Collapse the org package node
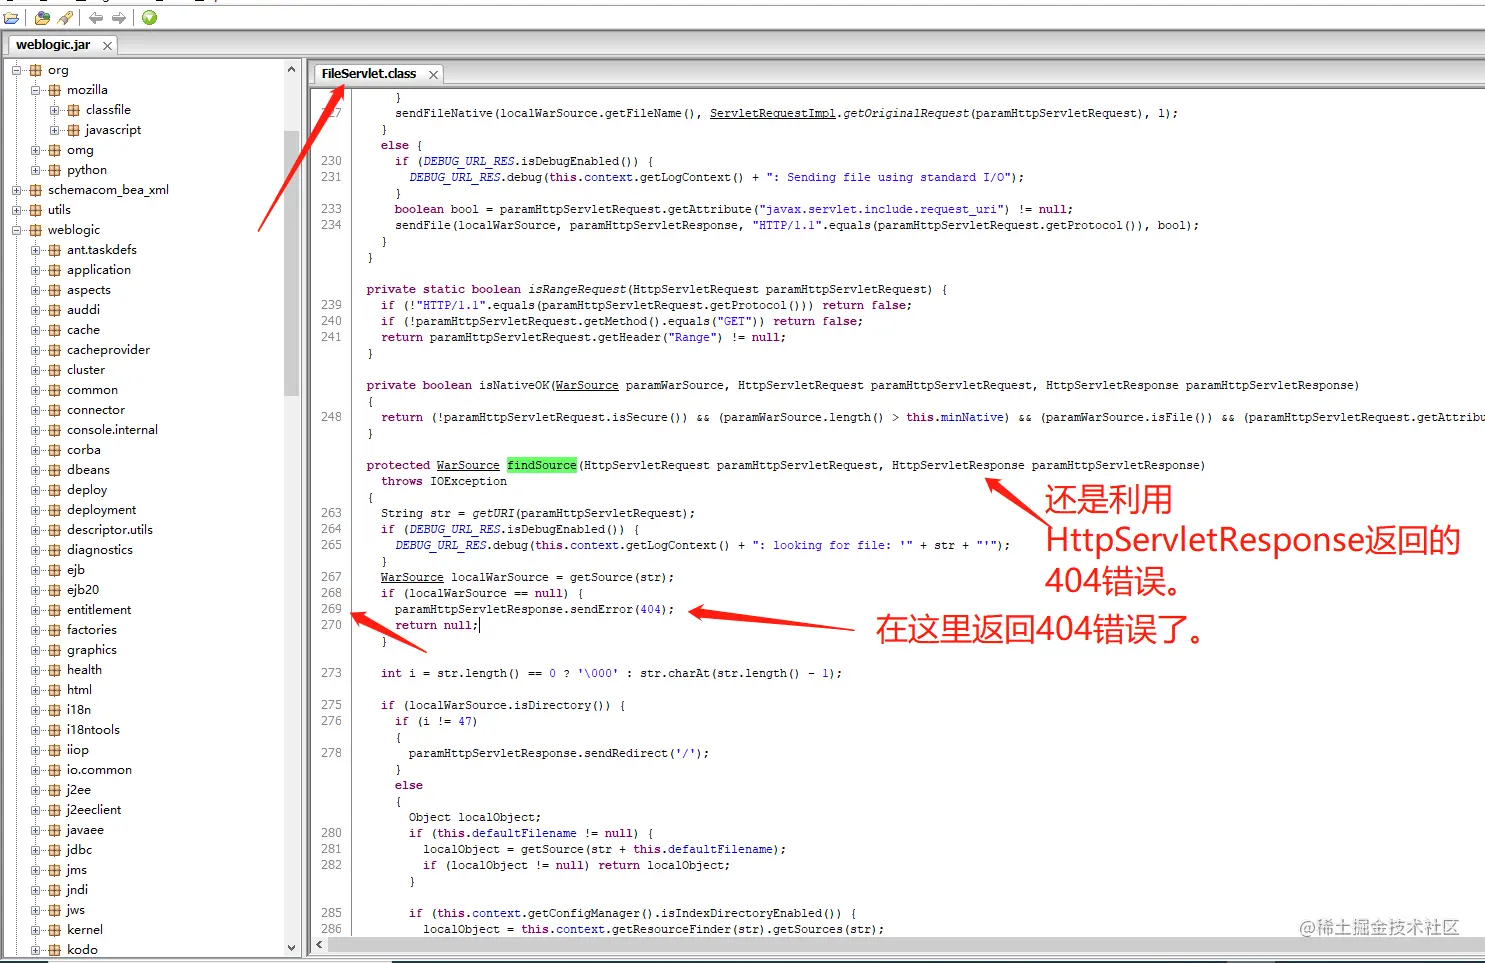1485x963 pixels. (16, 69)
